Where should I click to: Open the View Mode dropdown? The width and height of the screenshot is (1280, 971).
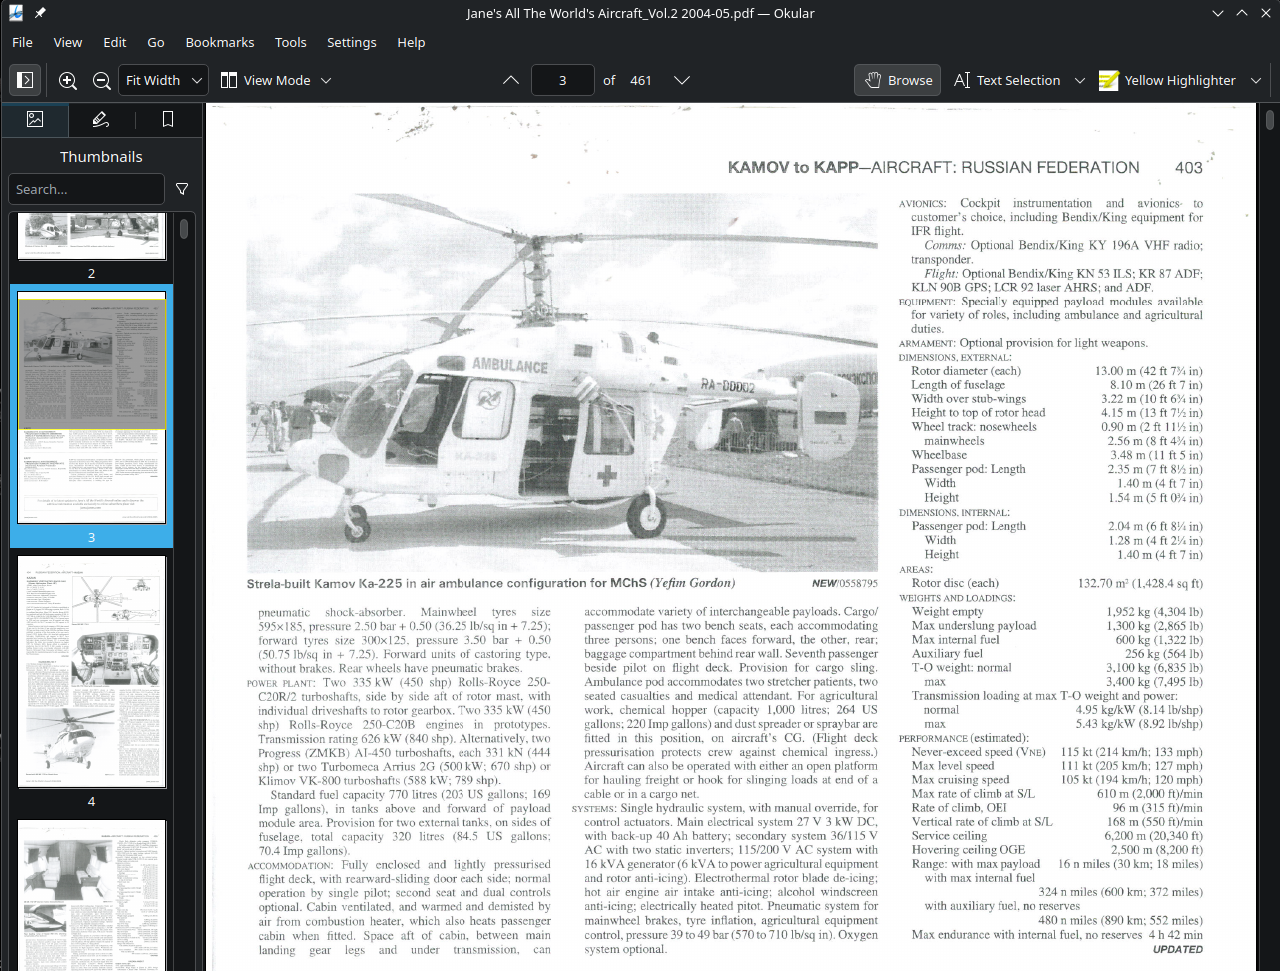pos(276,80)
